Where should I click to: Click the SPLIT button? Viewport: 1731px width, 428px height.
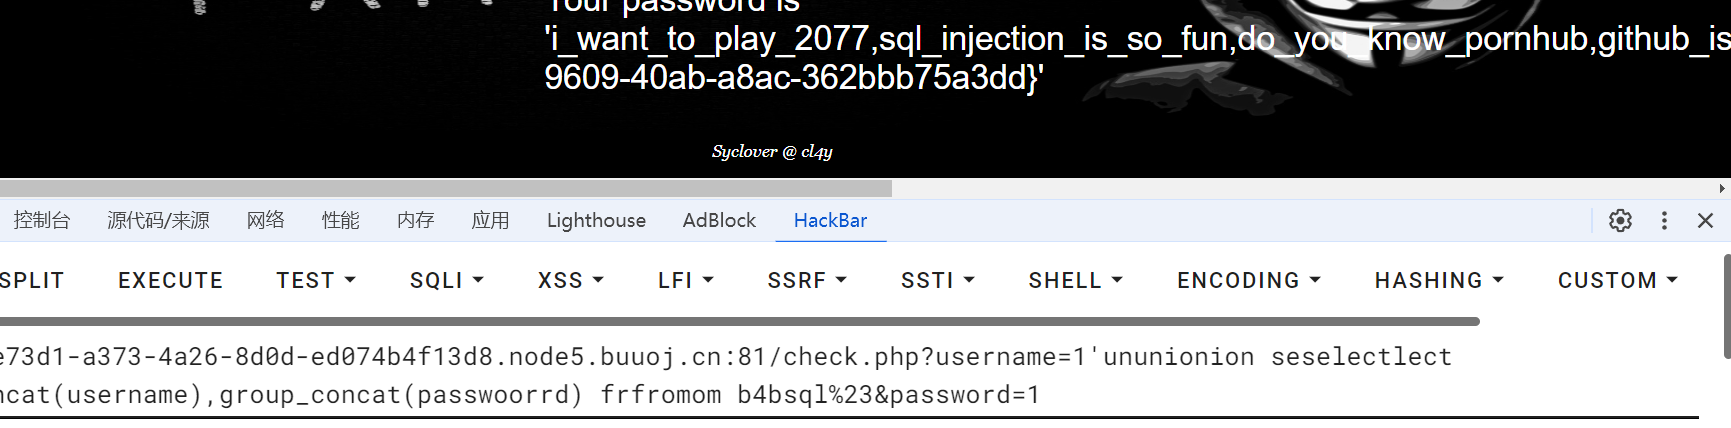[32, 281]
